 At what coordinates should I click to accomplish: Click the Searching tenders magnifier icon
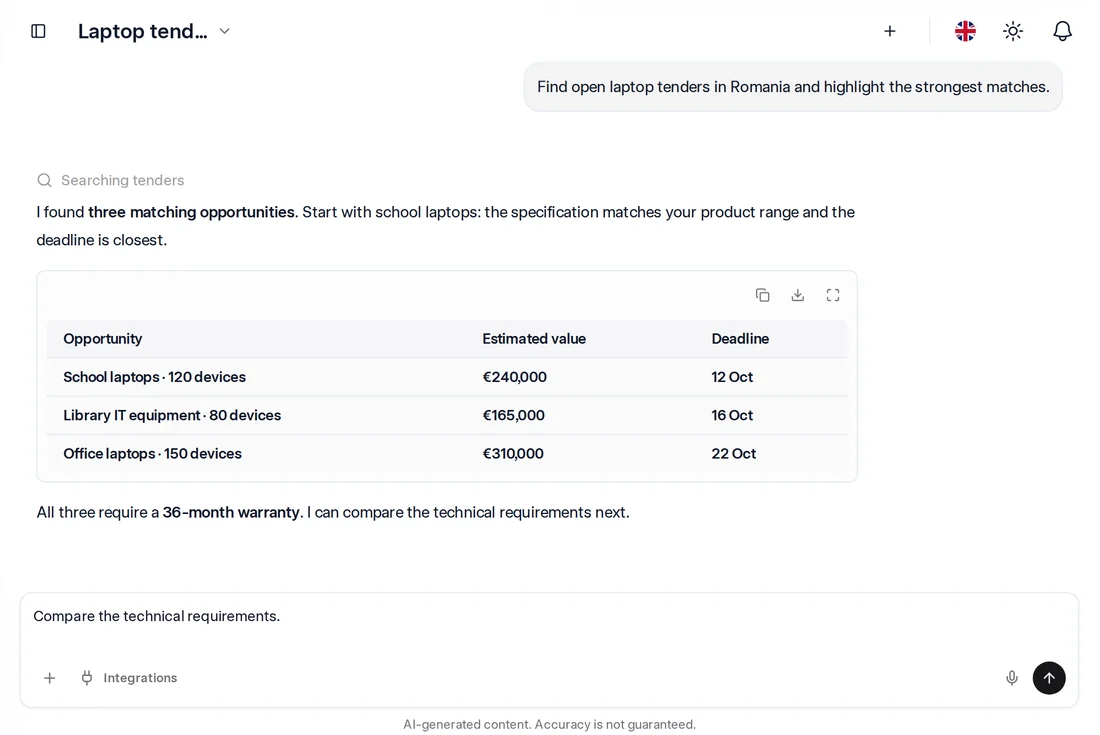pyautogui.click(x=44, y=180)
